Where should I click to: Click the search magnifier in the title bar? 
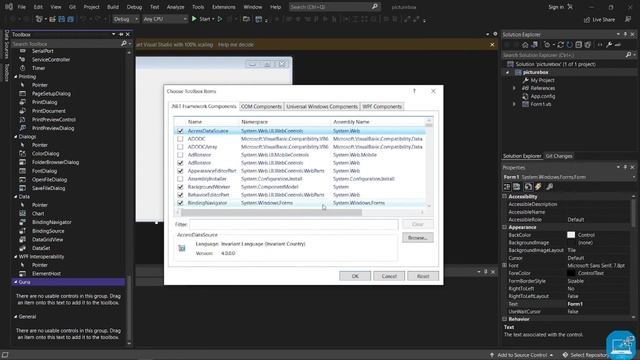[x=375, y=7]
